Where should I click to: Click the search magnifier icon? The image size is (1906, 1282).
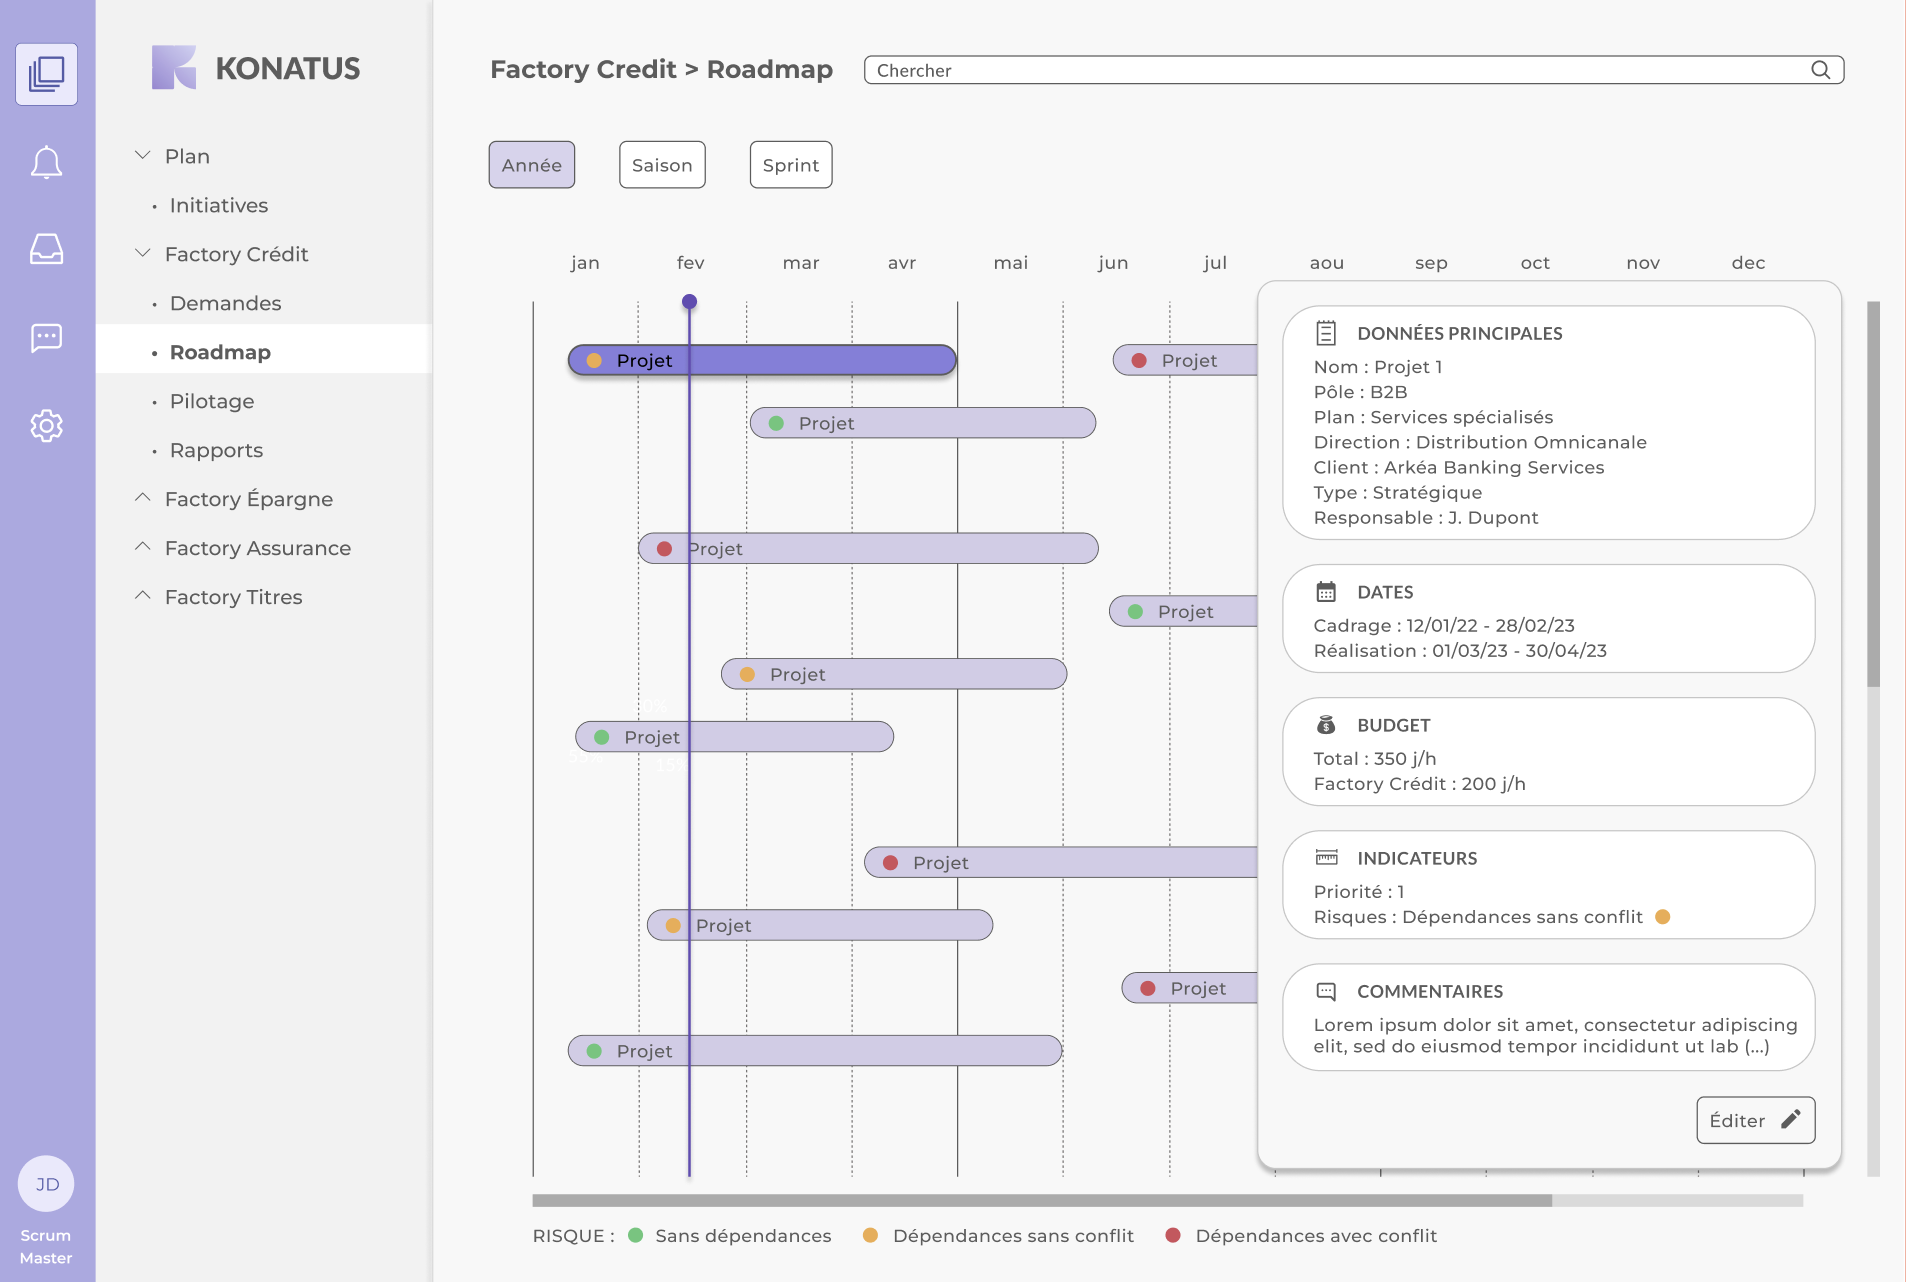1821,70
